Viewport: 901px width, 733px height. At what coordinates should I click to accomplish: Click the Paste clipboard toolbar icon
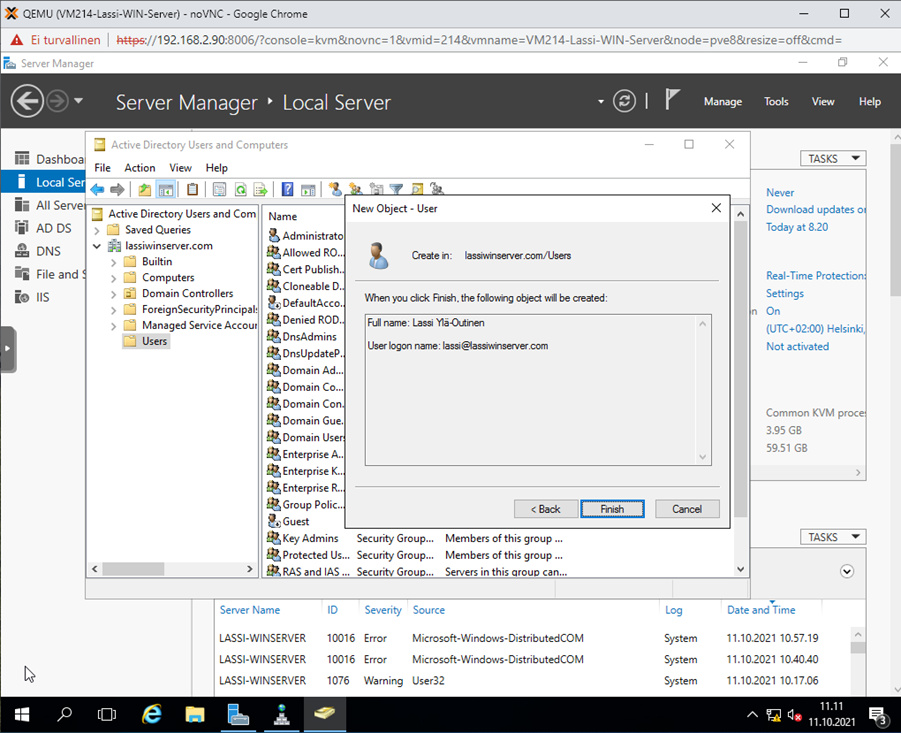192,189
